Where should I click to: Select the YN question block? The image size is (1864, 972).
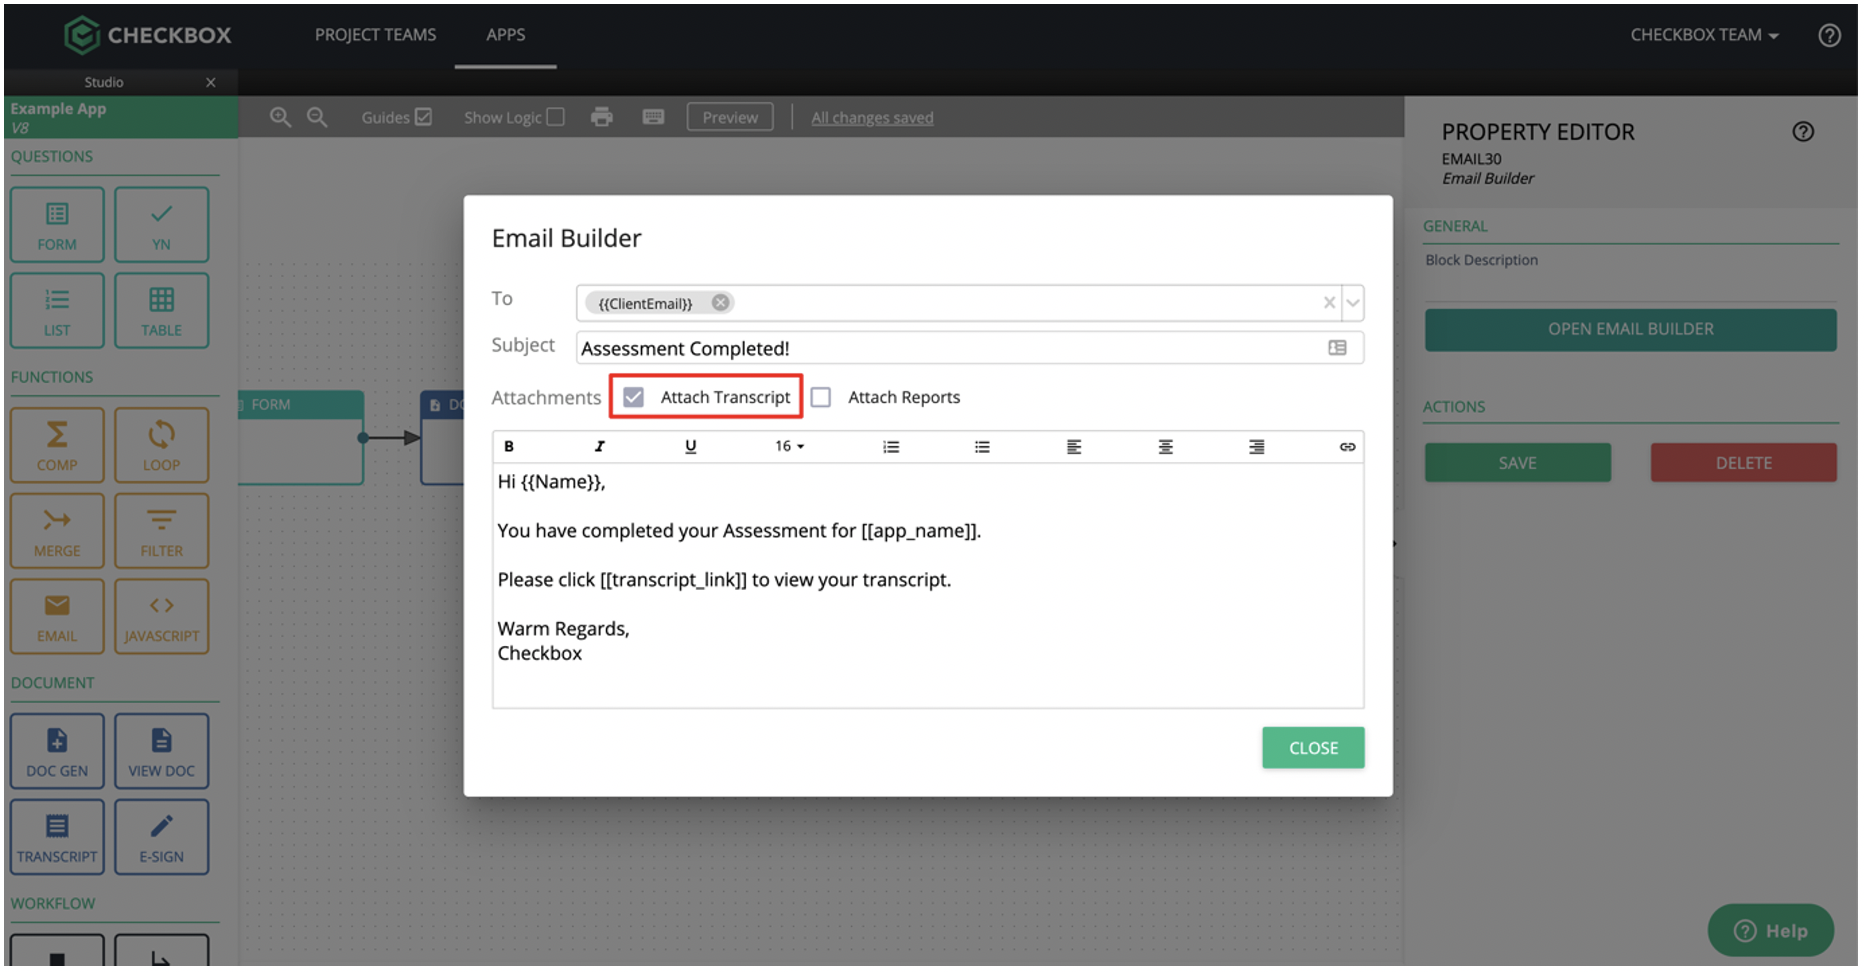pyautogui.click(x=161, y=225)
